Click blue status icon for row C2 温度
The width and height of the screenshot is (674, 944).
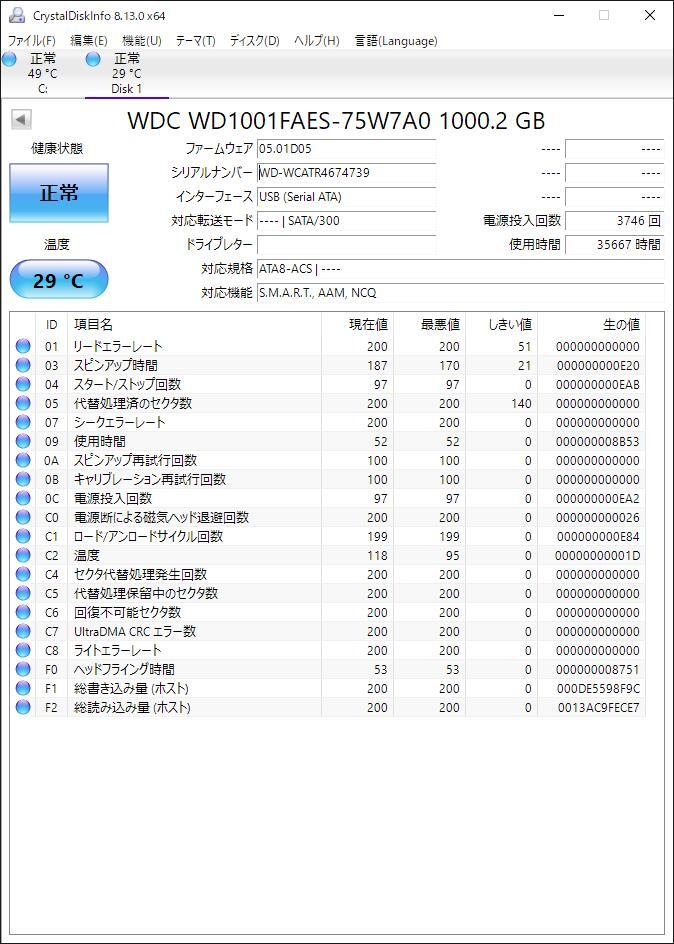tap(23, 555)
